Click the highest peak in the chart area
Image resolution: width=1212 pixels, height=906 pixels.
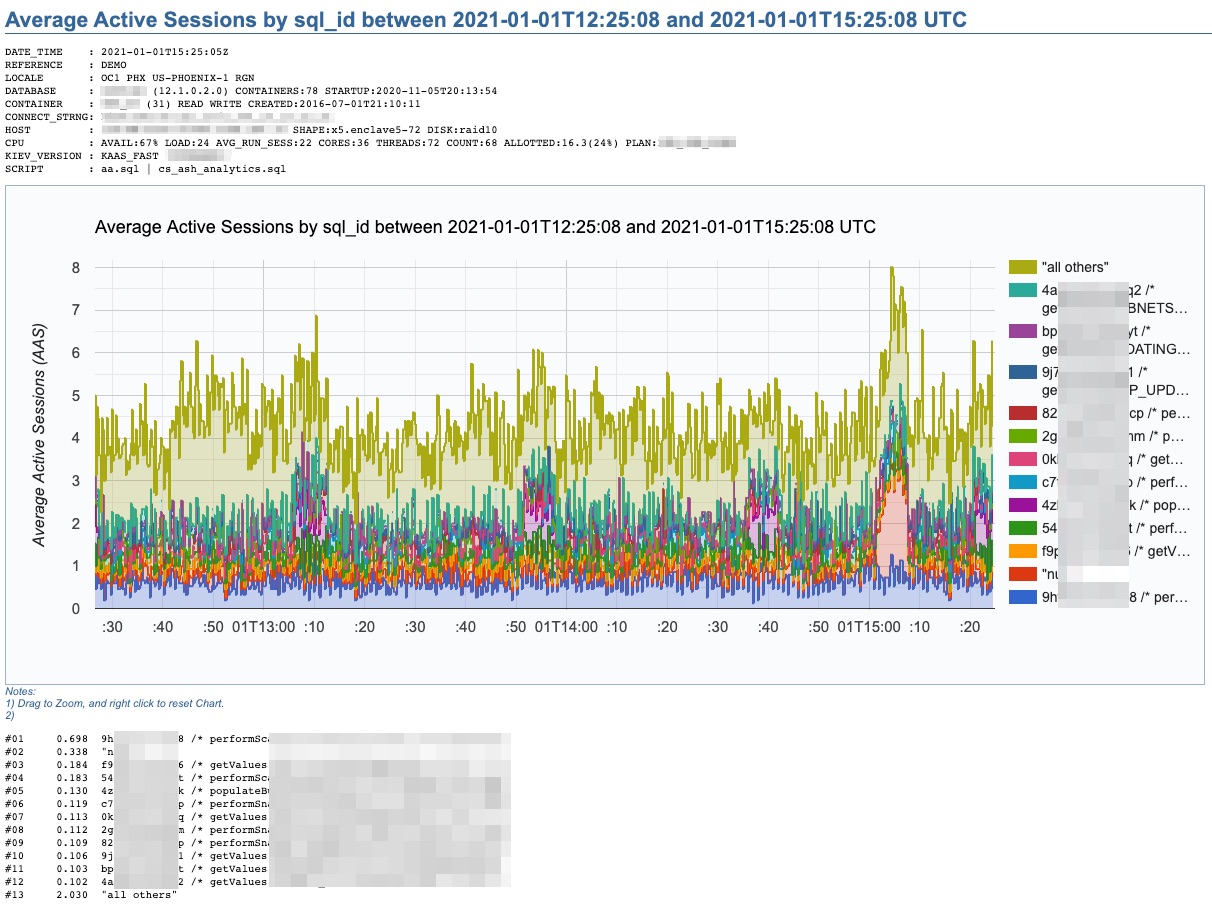point(891,268)
